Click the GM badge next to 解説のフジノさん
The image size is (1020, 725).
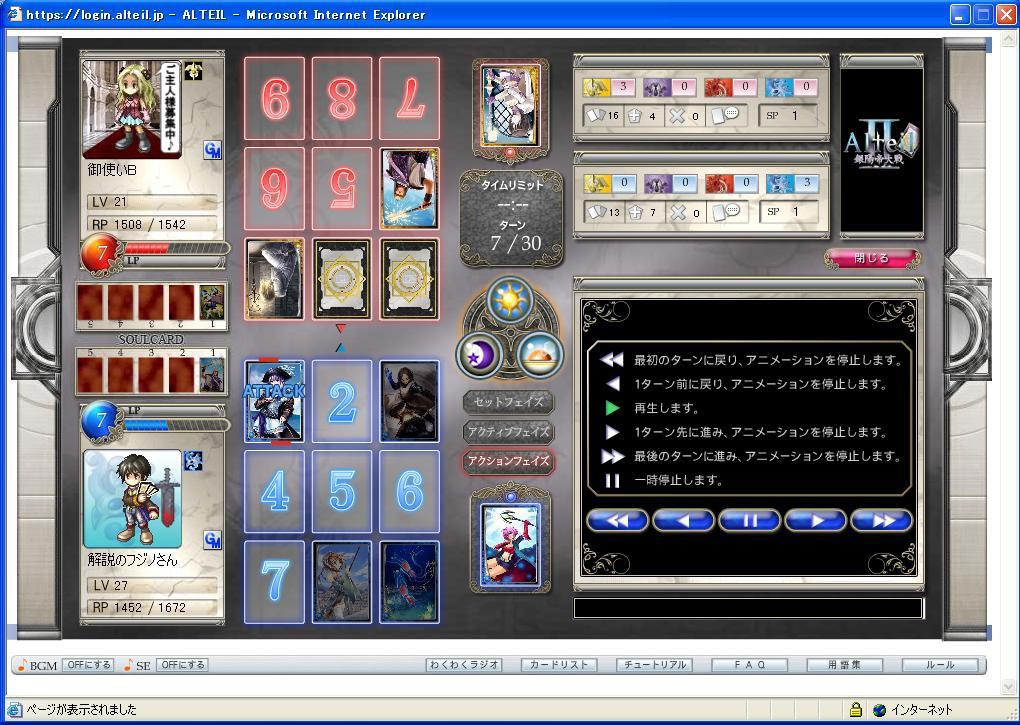pyautogui.click(x=213, y=540)
